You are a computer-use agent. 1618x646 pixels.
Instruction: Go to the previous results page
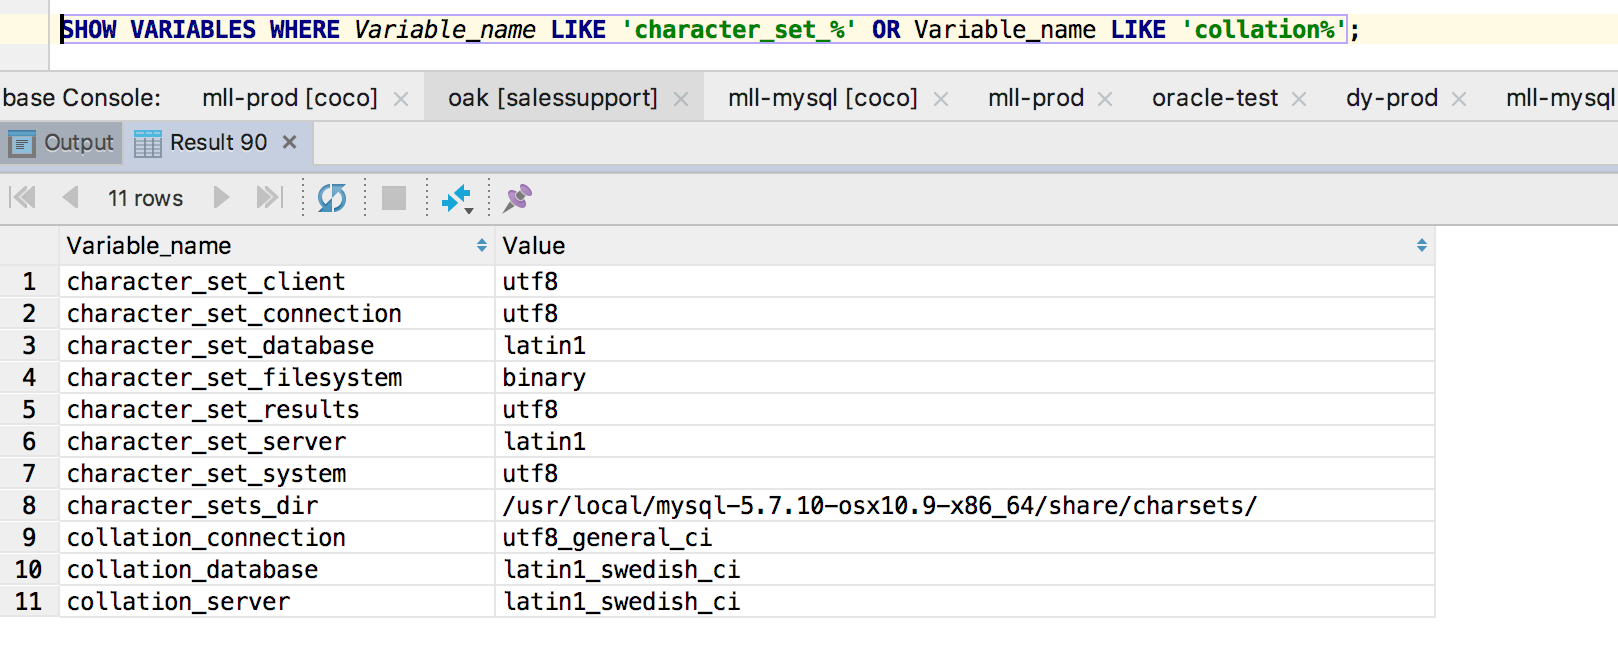pos(70,198)
